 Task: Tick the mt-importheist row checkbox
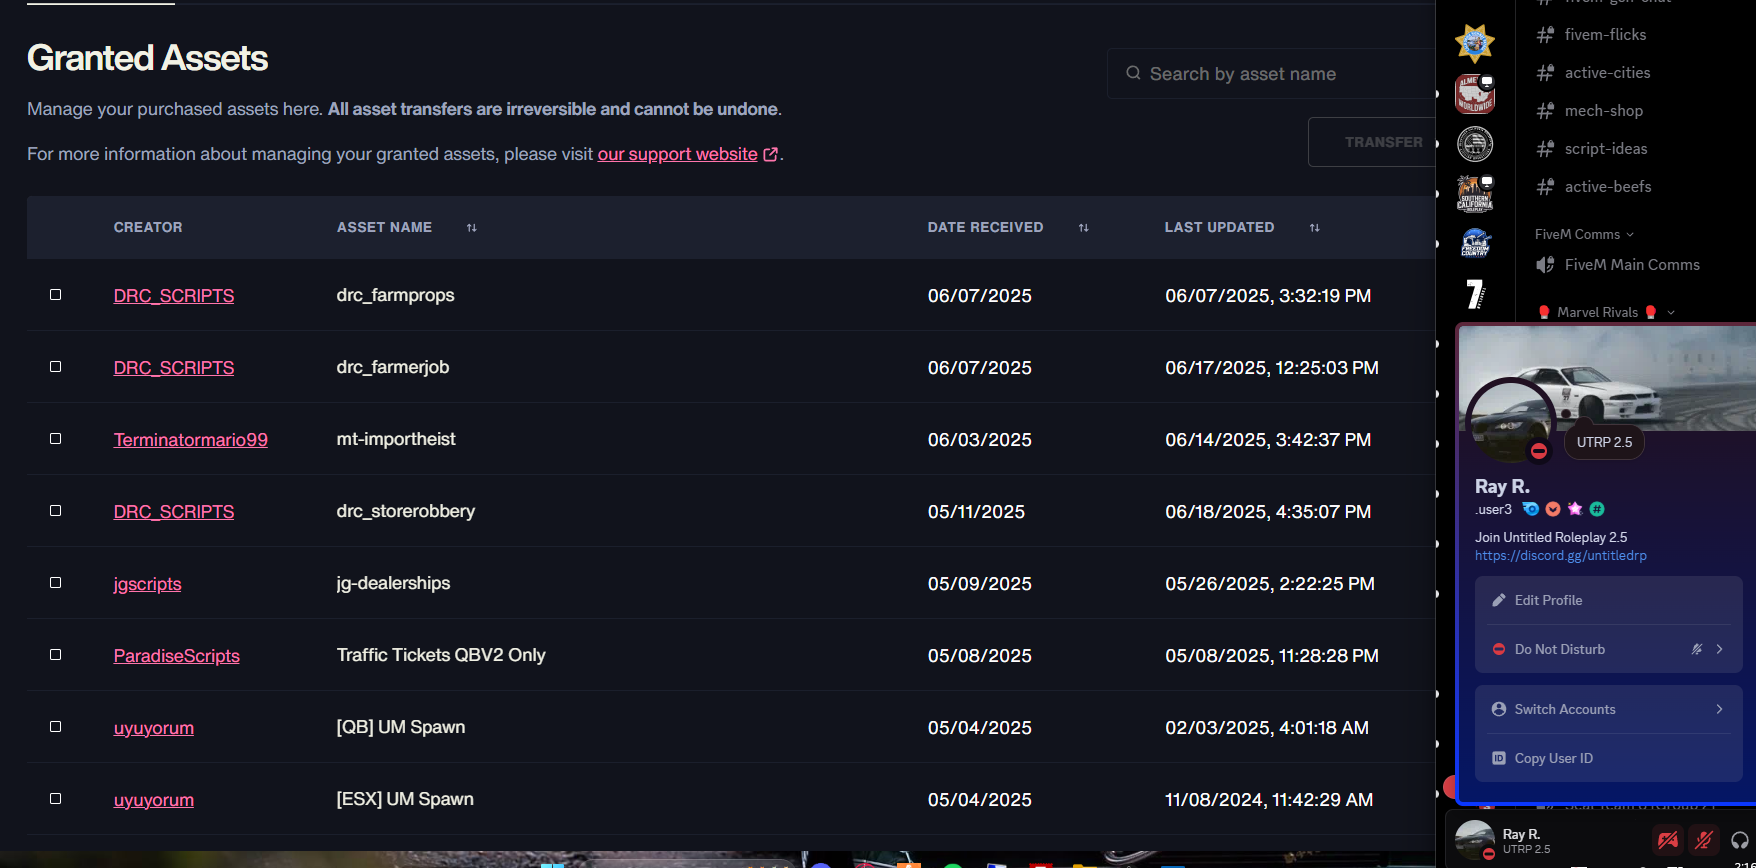(x=56, y=439)
